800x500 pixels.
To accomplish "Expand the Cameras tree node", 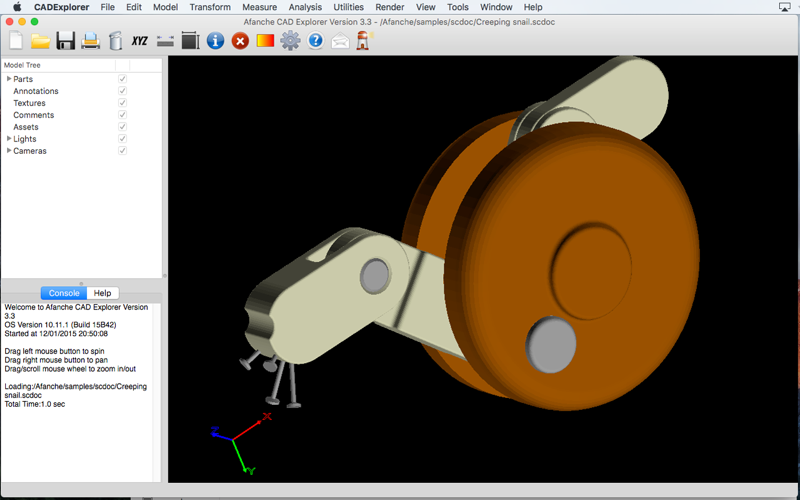I will (9, 151).
